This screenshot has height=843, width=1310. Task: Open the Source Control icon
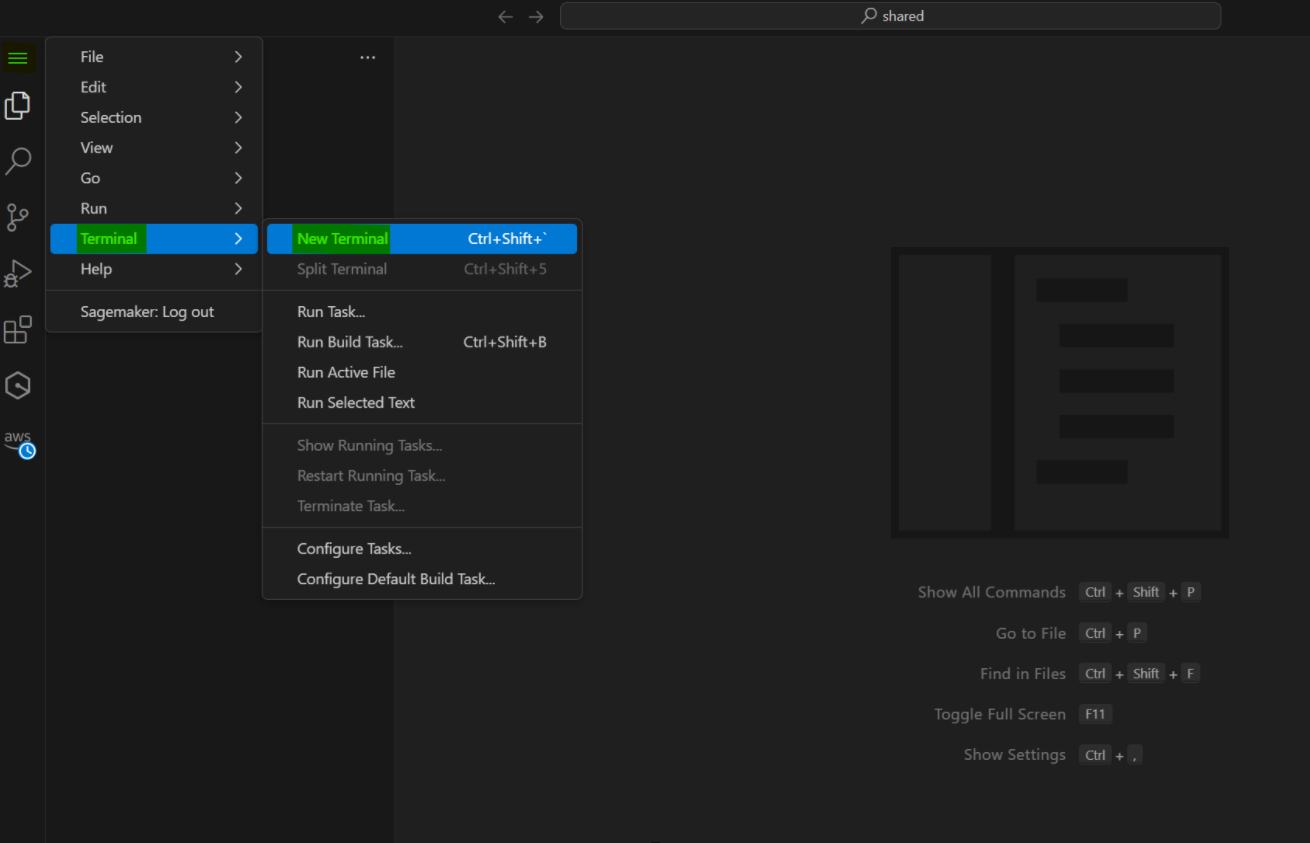(17, 217)
